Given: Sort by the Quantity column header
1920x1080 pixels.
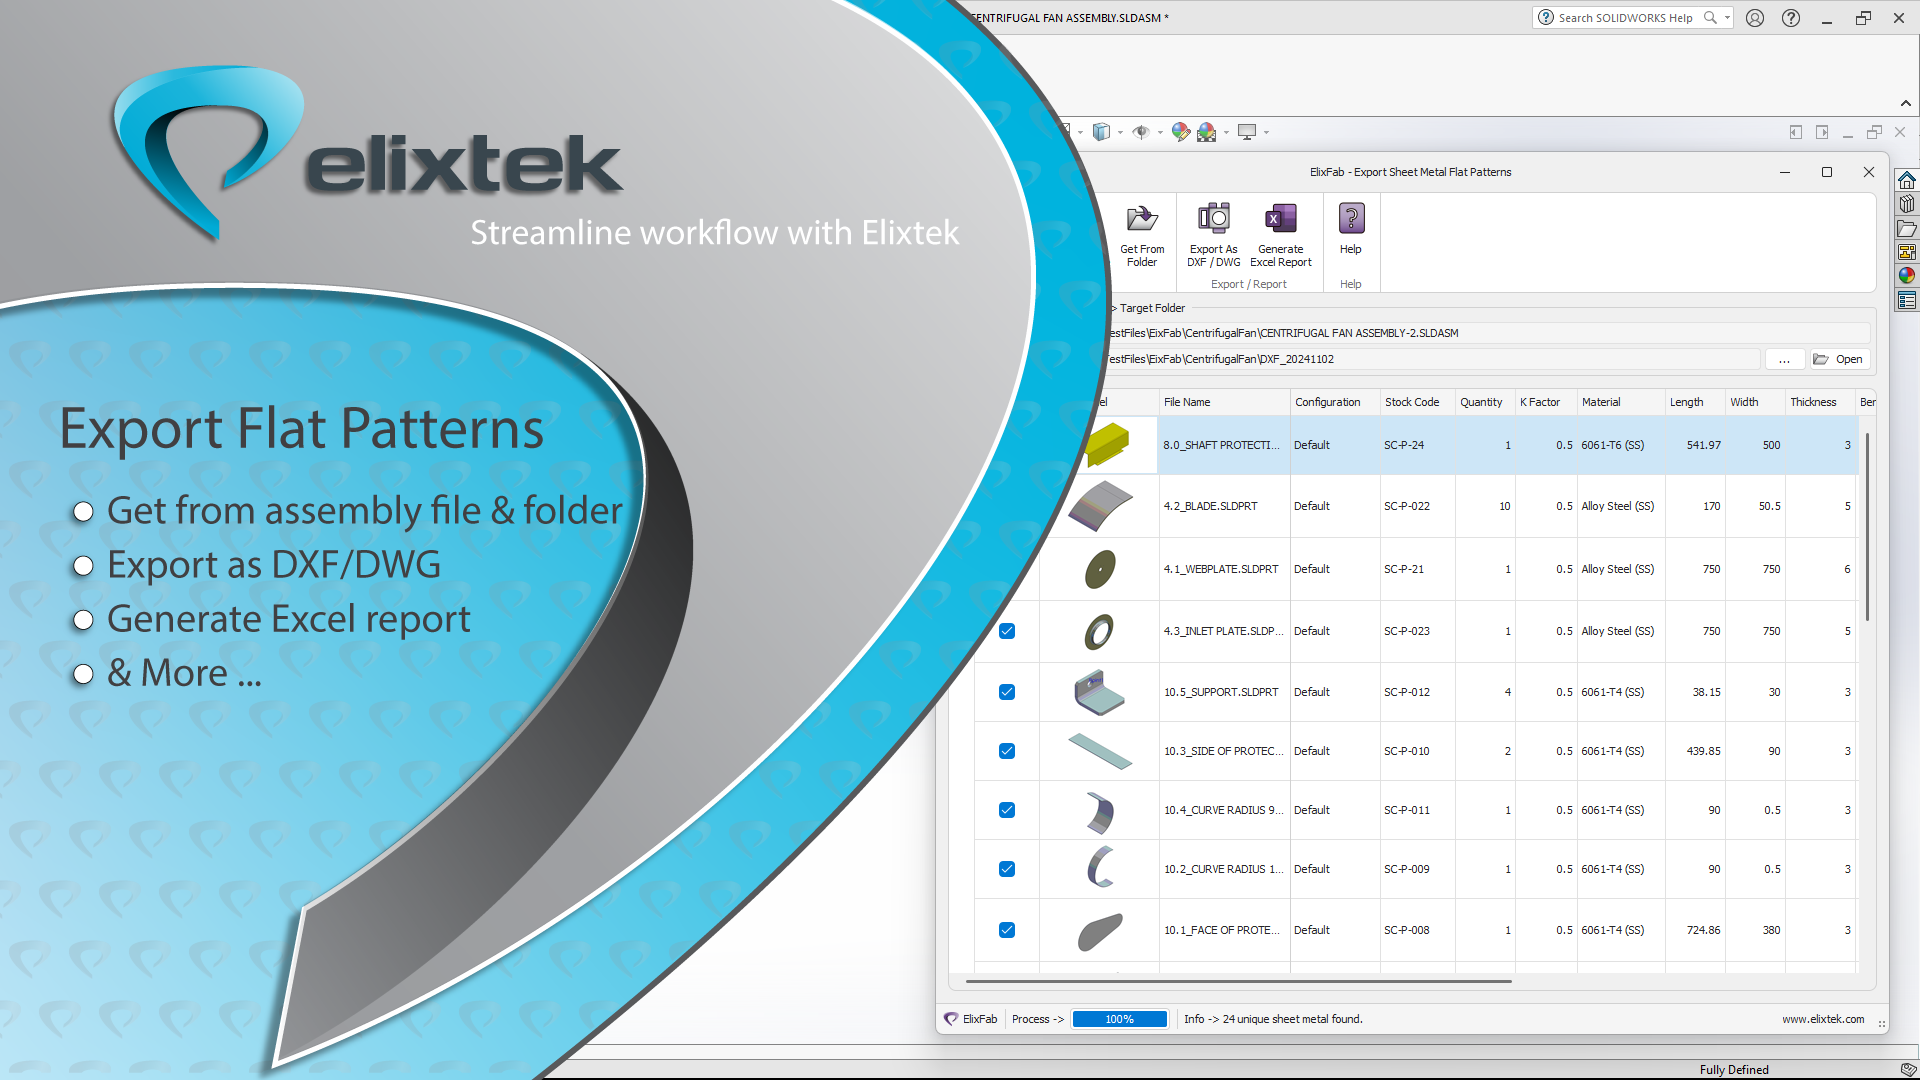Looking at the screenshot, I should point(1485,402).
